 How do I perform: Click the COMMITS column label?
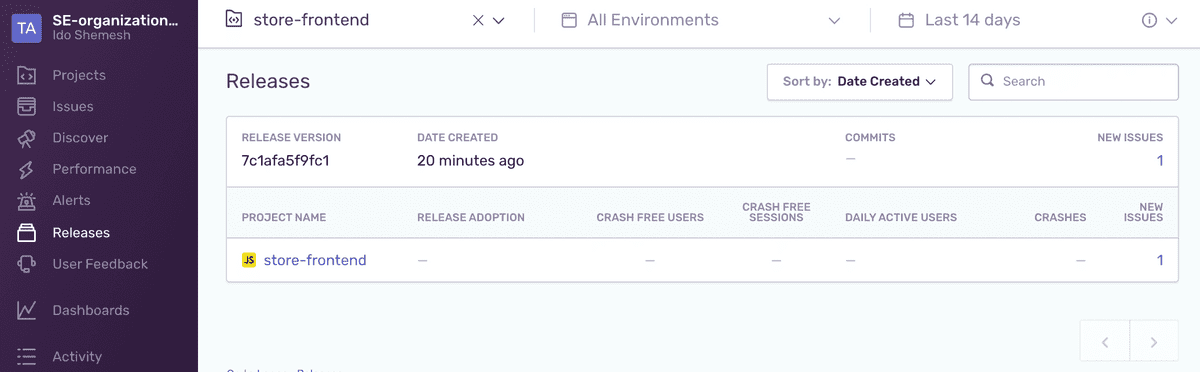(x=870, y=137)
